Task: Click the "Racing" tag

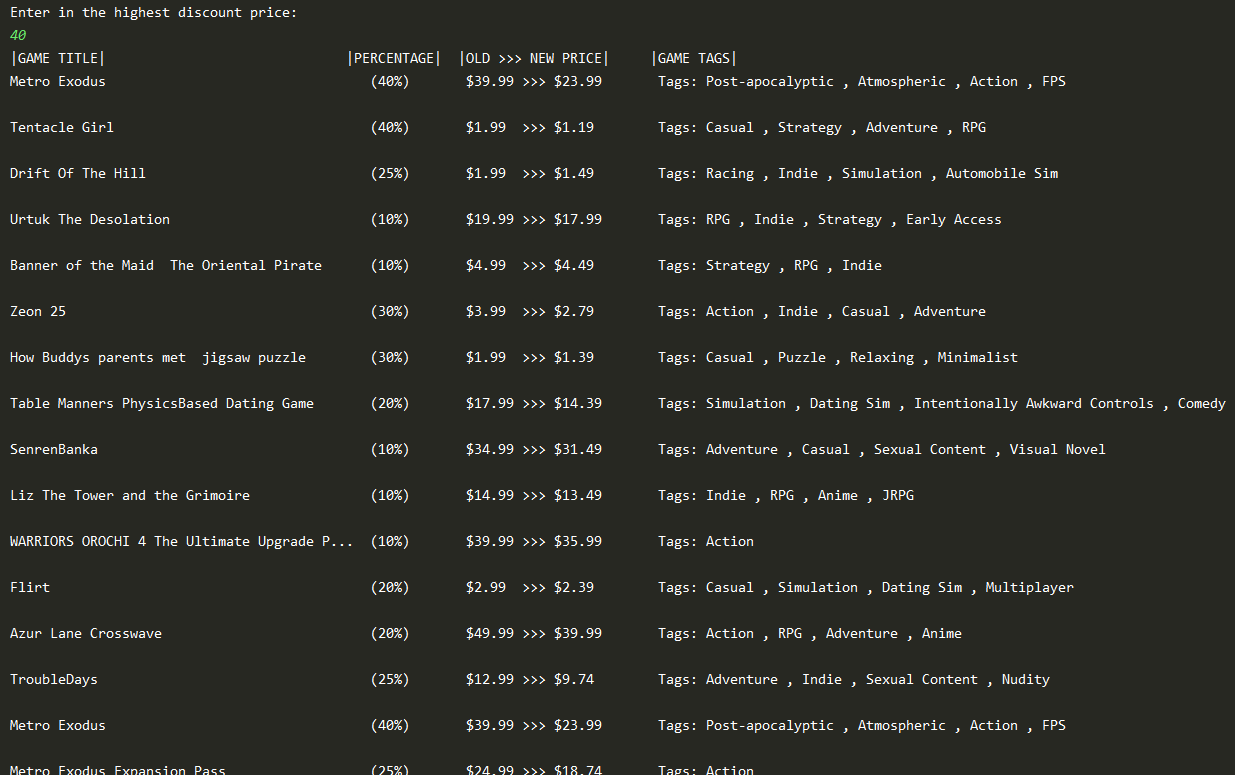Action: pyautogui.click(x=730, y=173)
